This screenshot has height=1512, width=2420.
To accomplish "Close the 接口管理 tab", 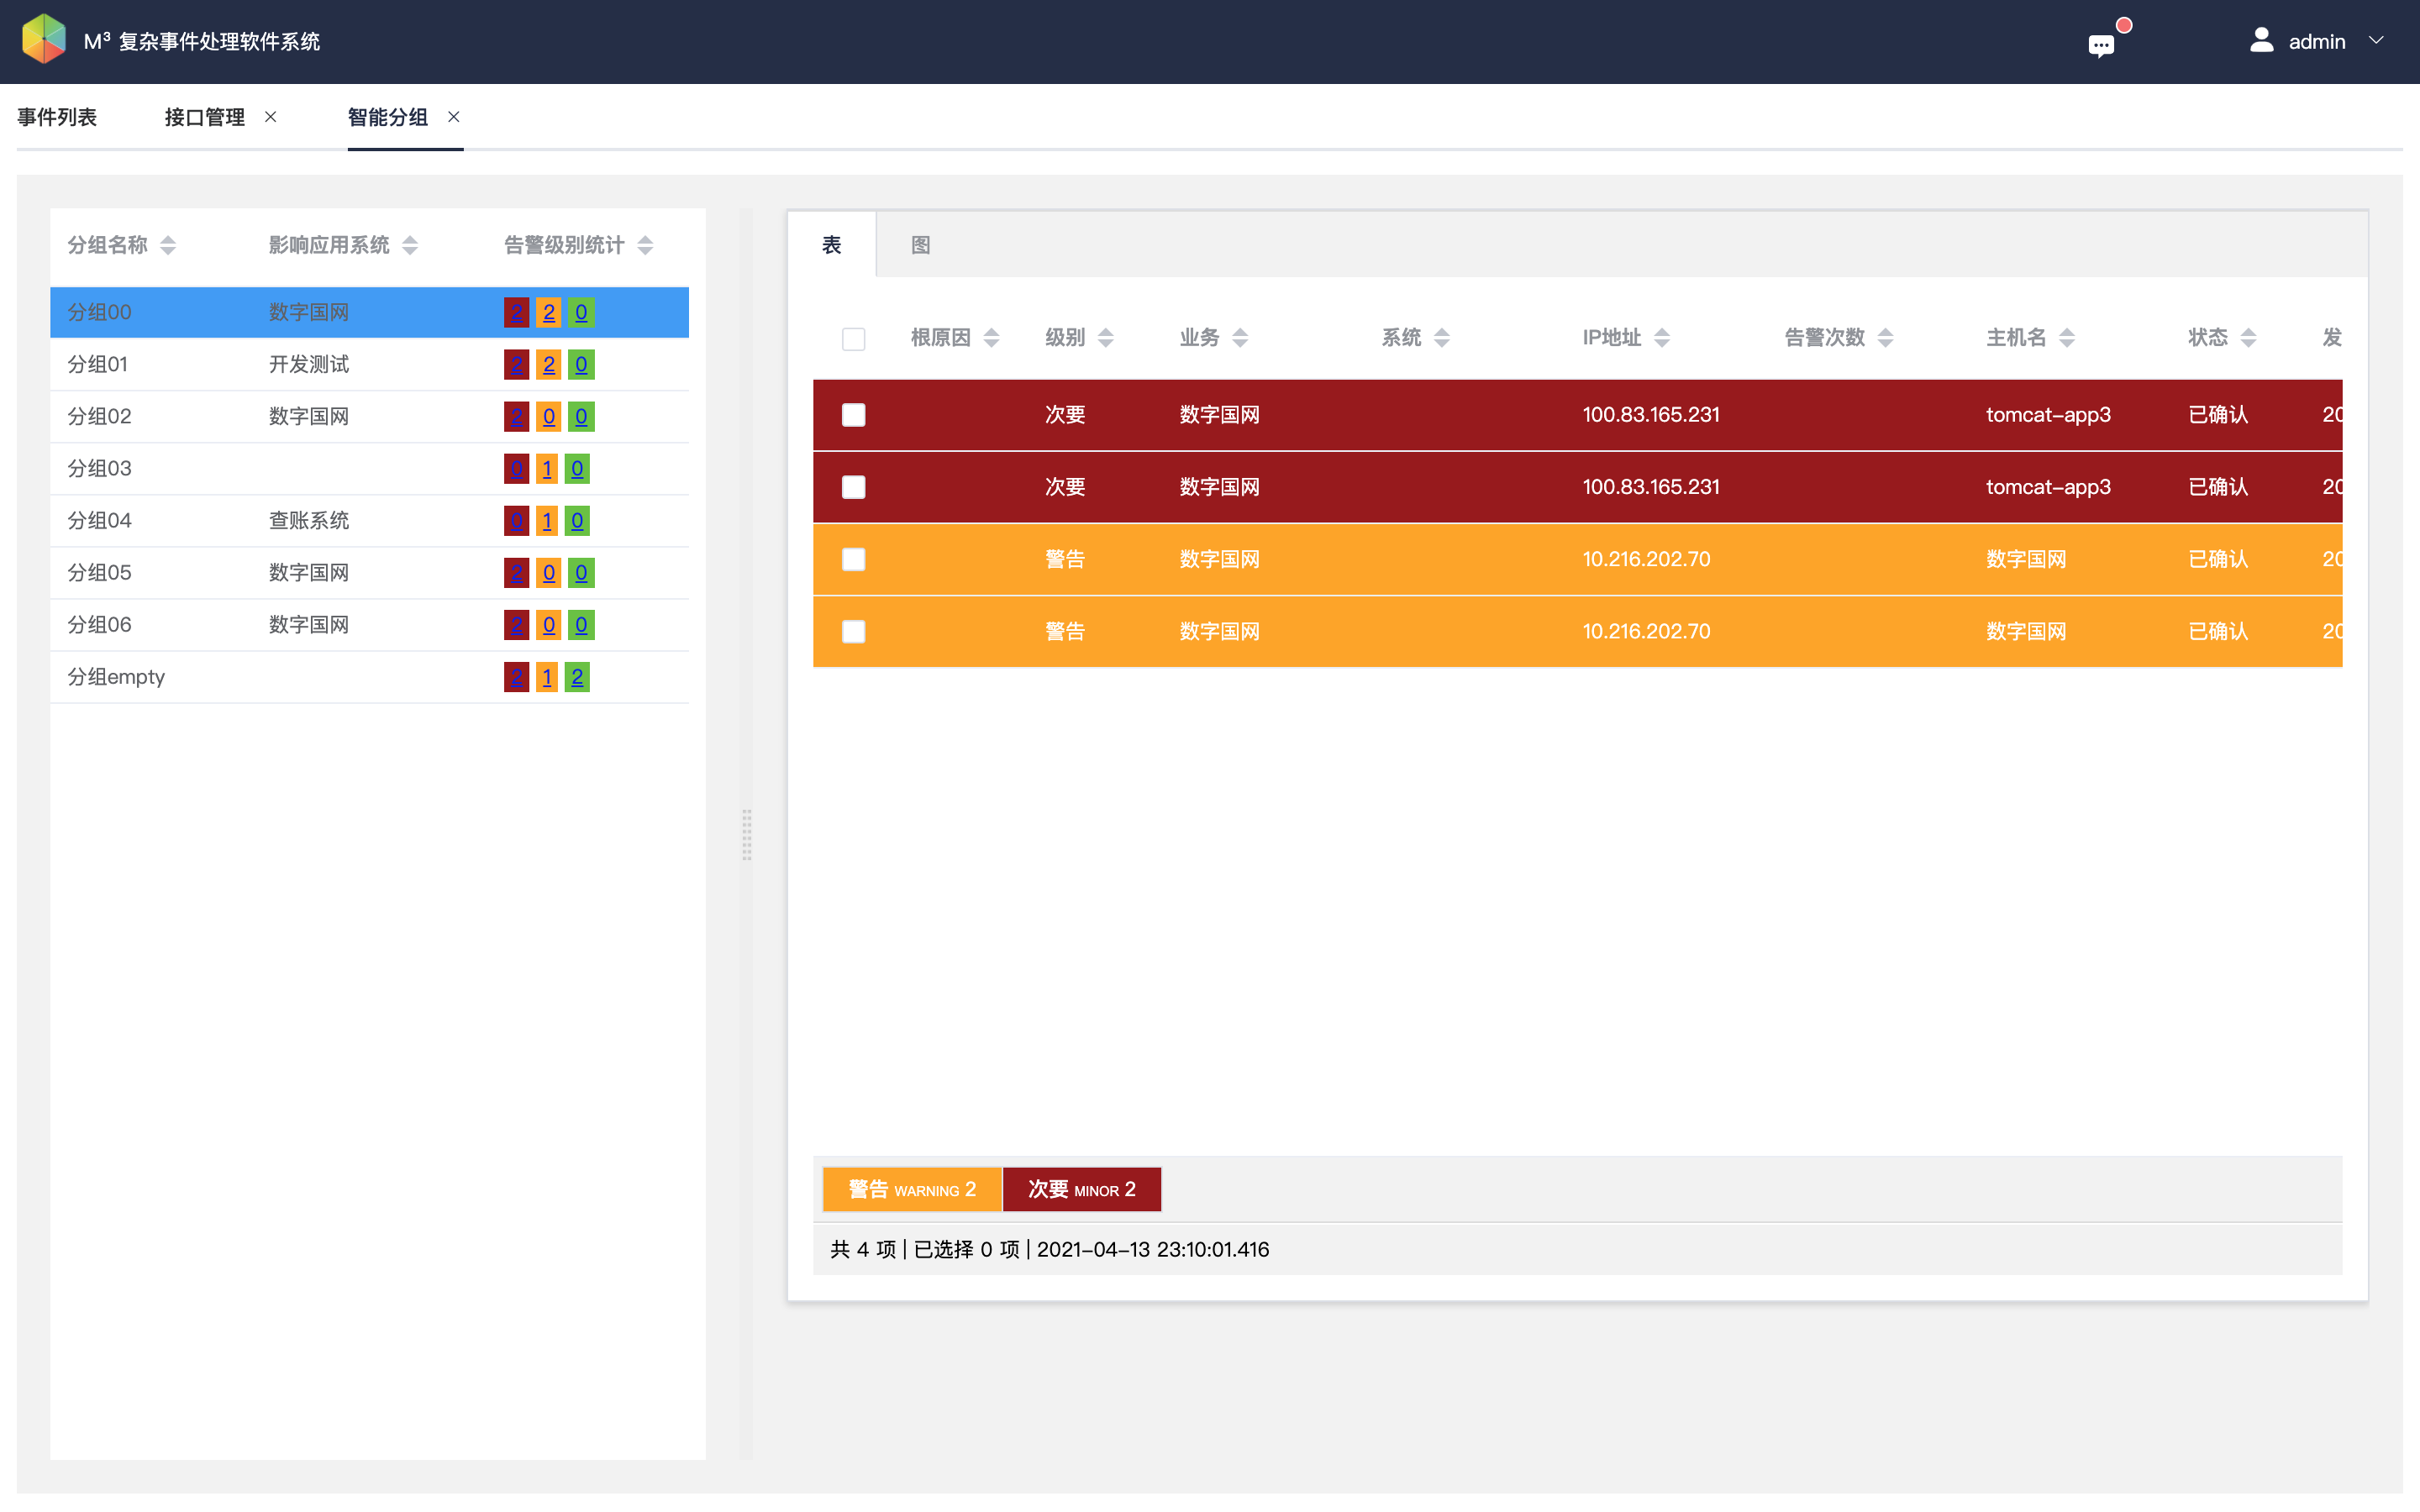I will tap(270, 117).
